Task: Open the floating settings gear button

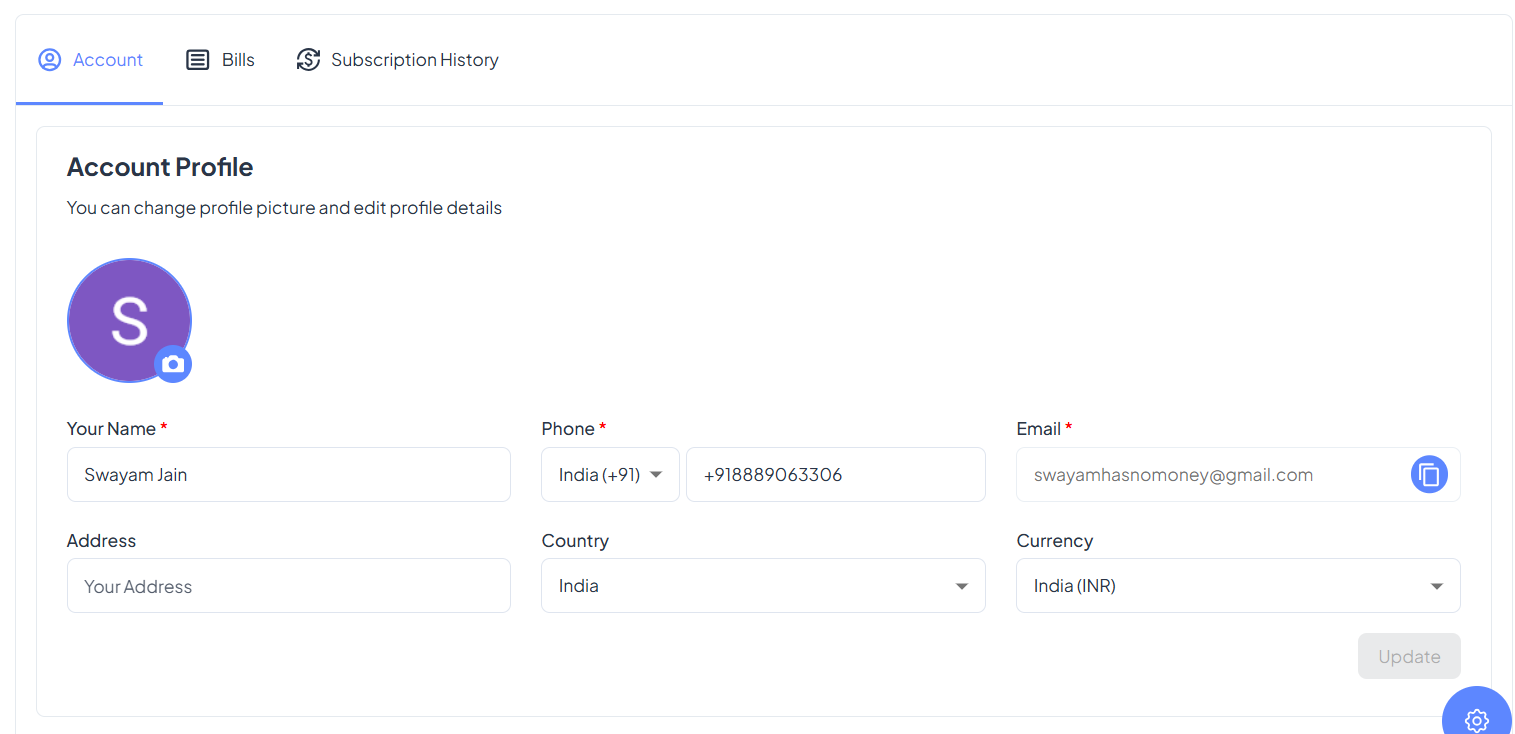Action: point(1476,718)
